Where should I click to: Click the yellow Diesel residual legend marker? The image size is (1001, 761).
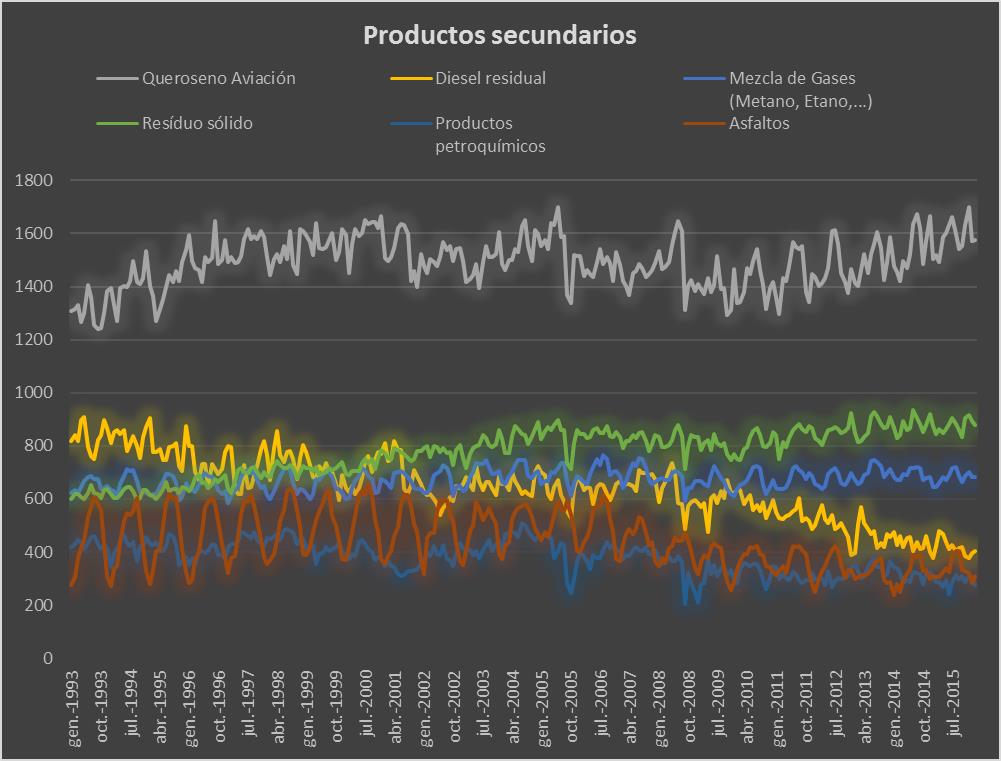tap(410, 78)
